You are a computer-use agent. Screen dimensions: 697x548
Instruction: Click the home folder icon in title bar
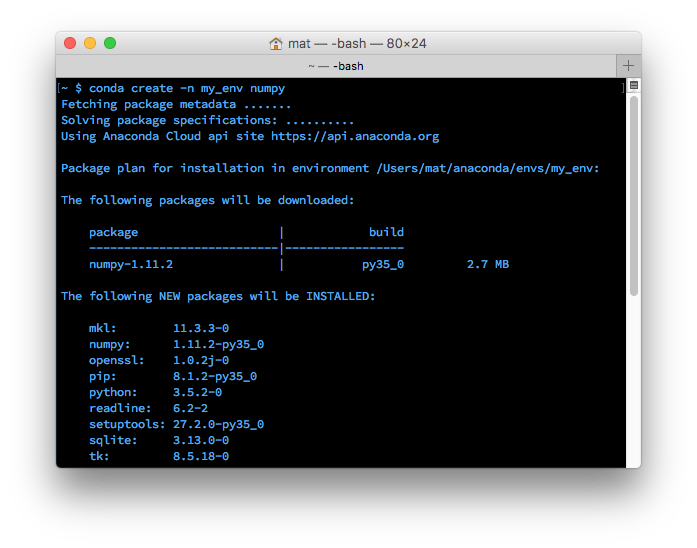276,43
